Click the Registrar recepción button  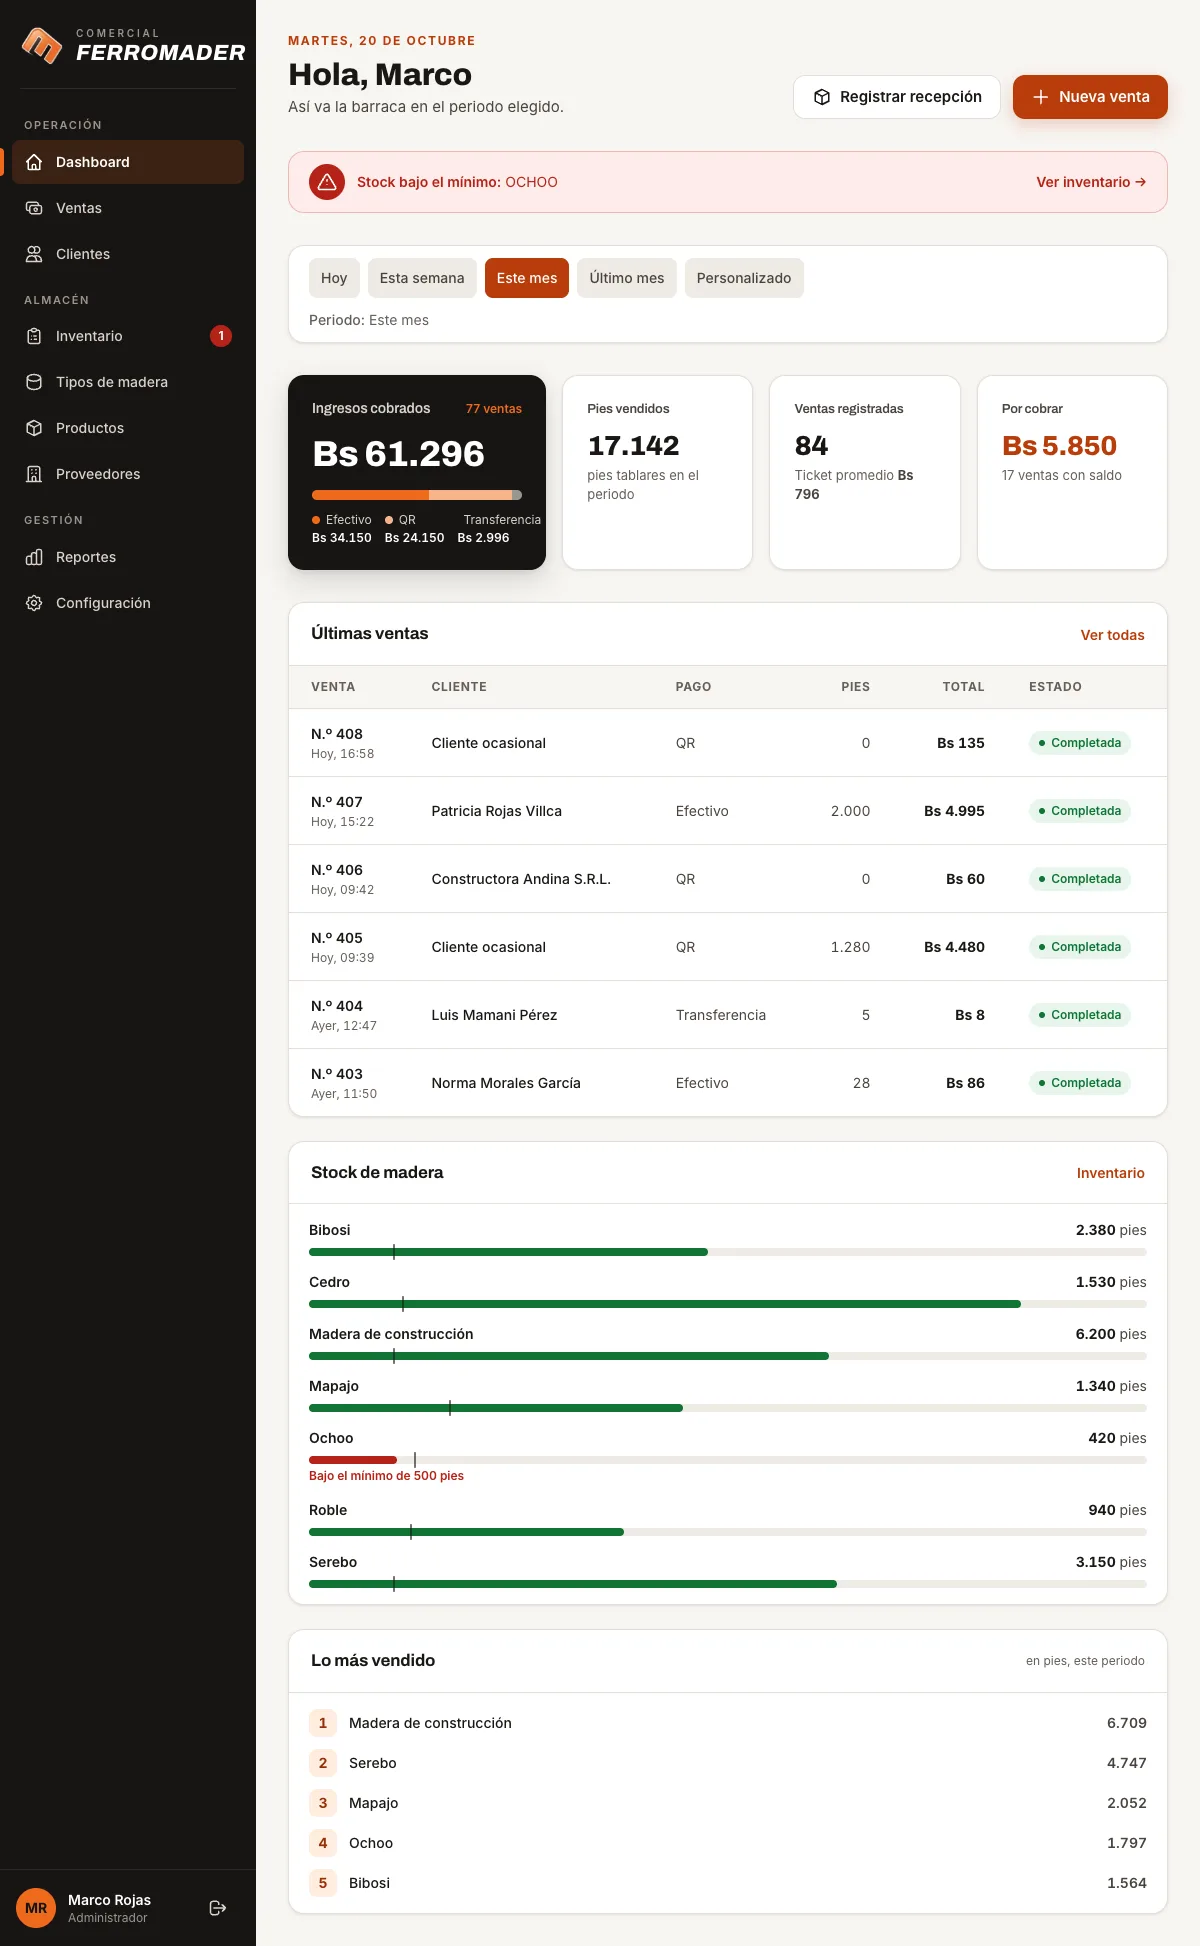click(897, 97)
